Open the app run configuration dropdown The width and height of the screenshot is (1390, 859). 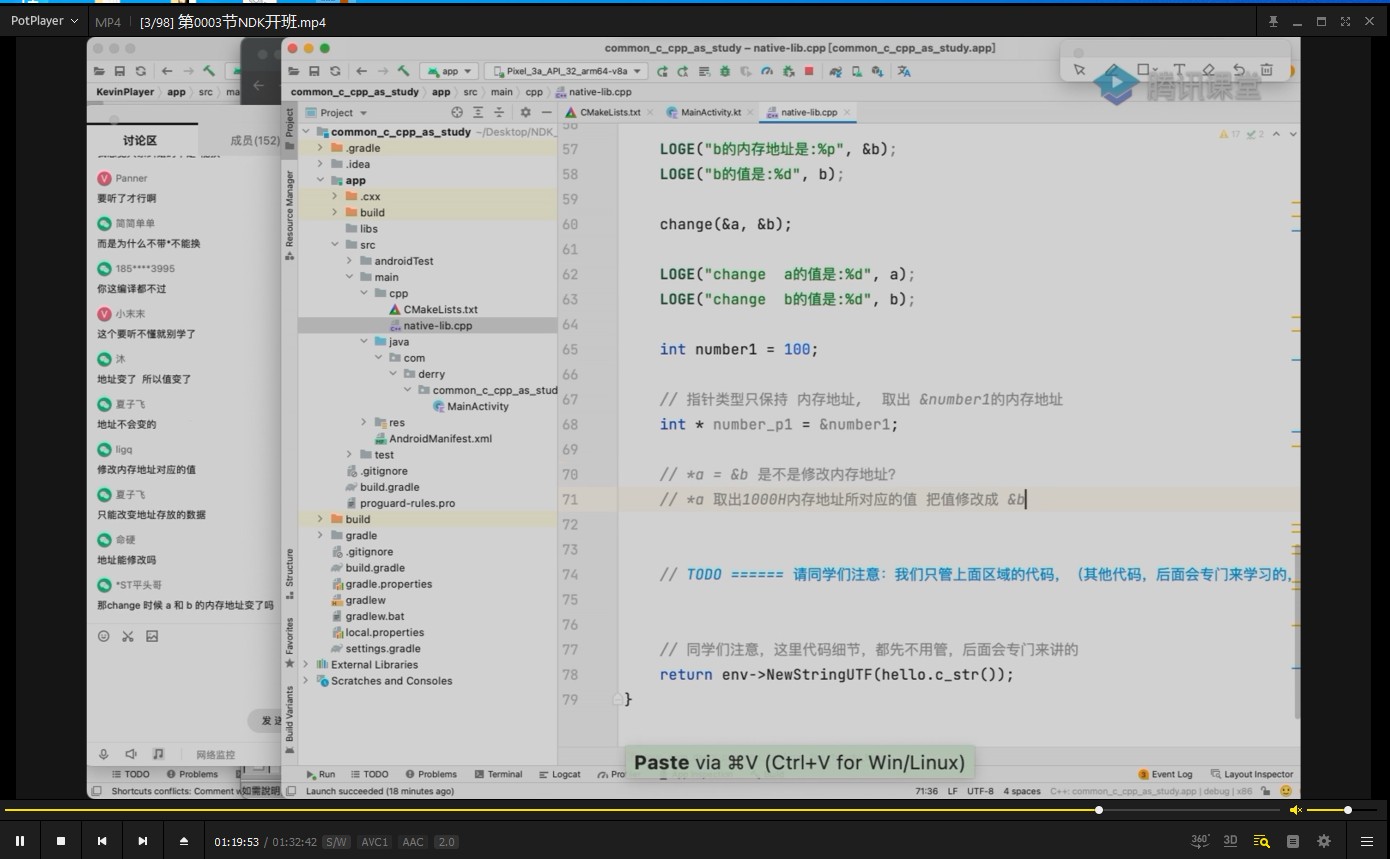pyautogui.click(x=448, y=71)
